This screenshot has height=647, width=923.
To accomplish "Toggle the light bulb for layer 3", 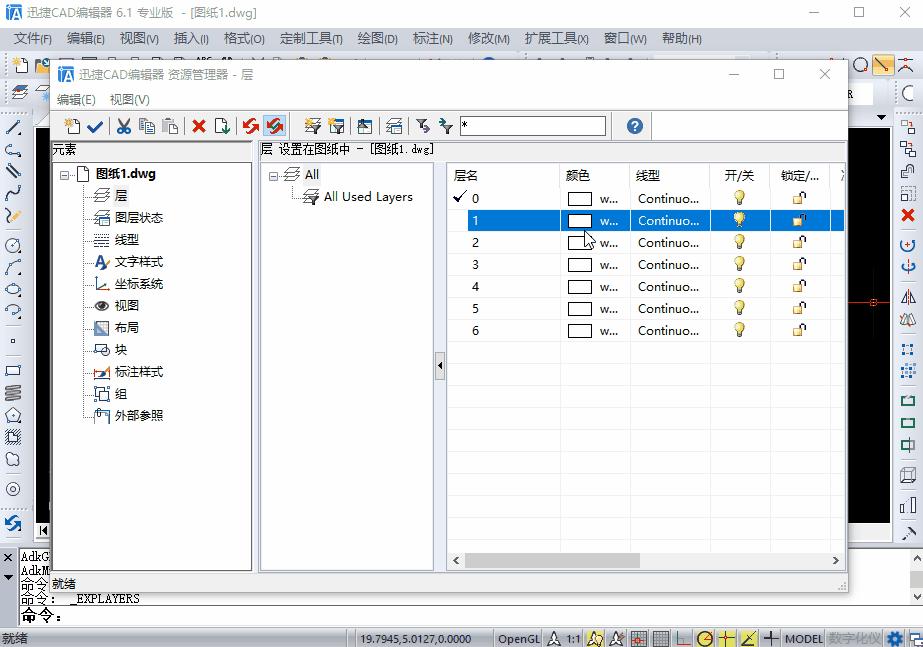I will [740, 265].
